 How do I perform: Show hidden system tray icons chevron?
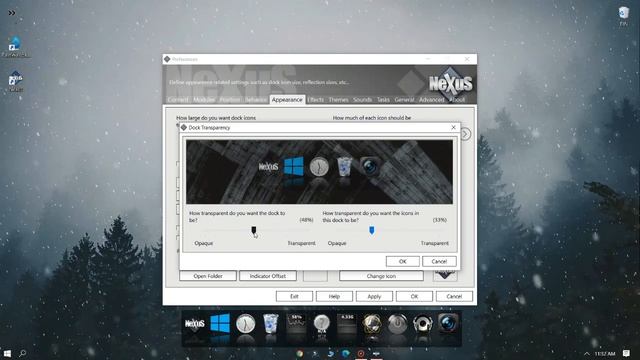(x=587, y=353)
